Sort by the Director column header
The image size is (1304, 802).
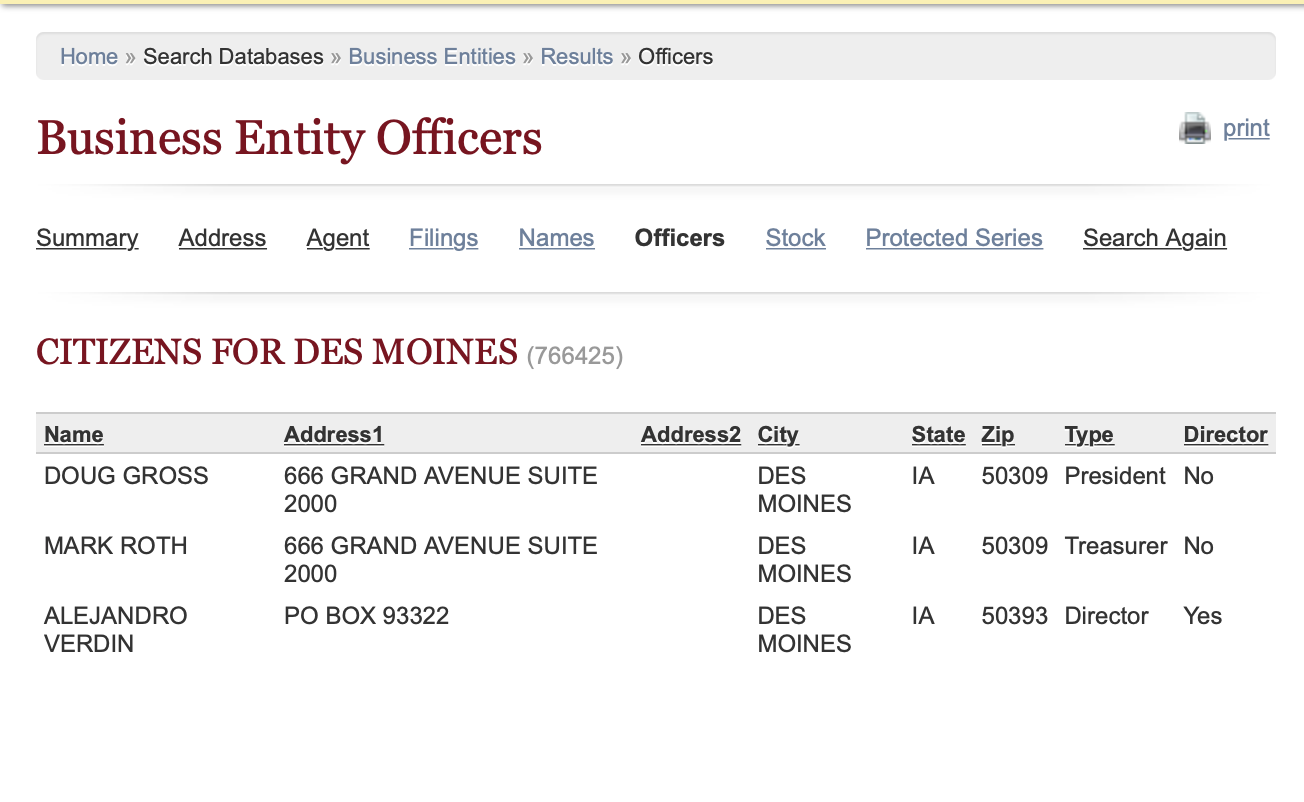tap(1226, 434)
